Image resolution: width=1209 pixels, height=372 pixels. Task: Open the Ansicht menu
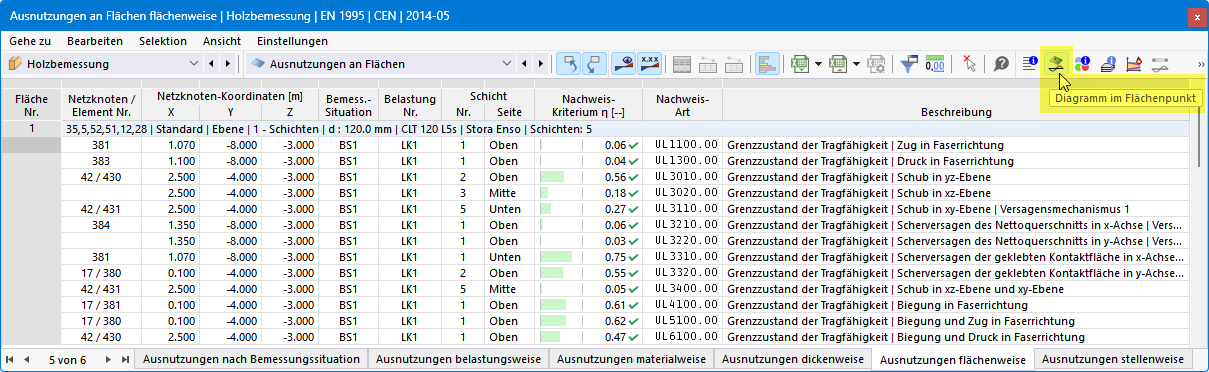coord(221,41)
